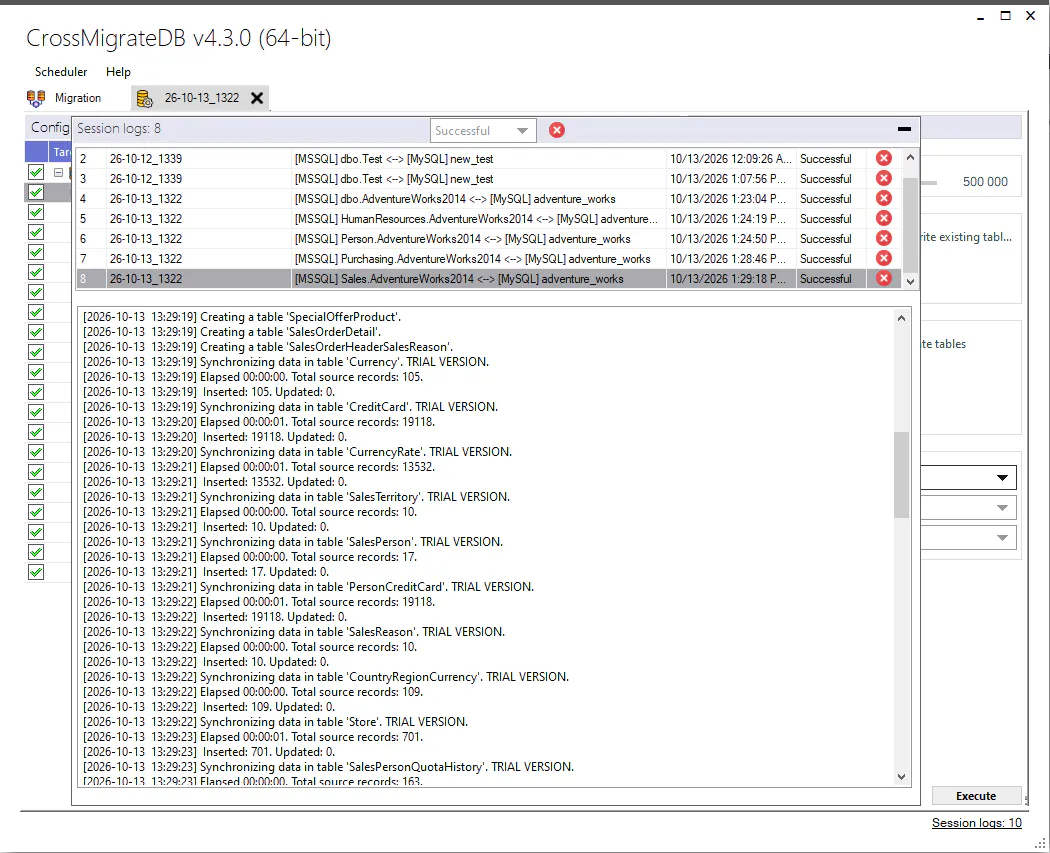This screenshot has width=1050, height=853.
Task: Toggle the fifth checkbox in table list
Action: point(36,252)
